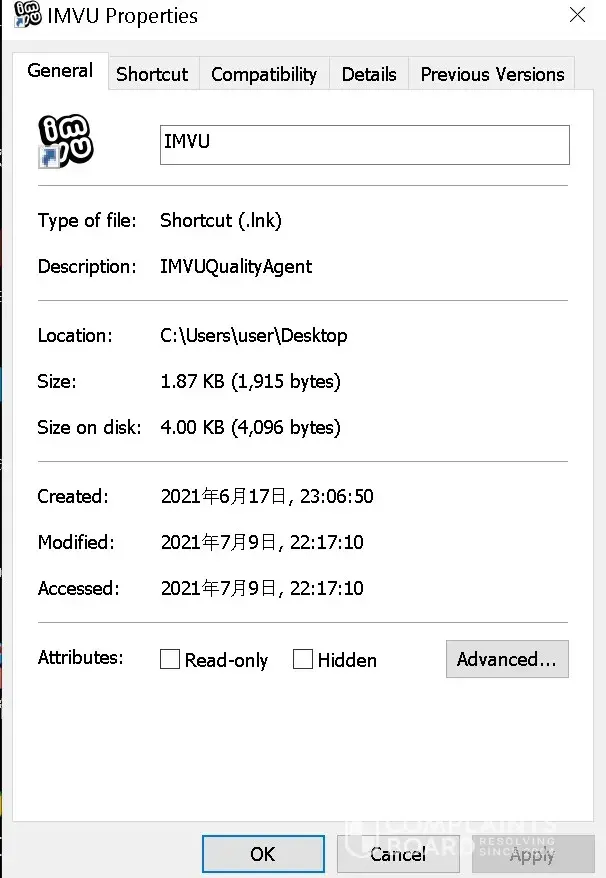Enable the Read-only attribute checkbox
This screenshot has width=606, height=878.
pyautogui.click(x=170, y=660)
